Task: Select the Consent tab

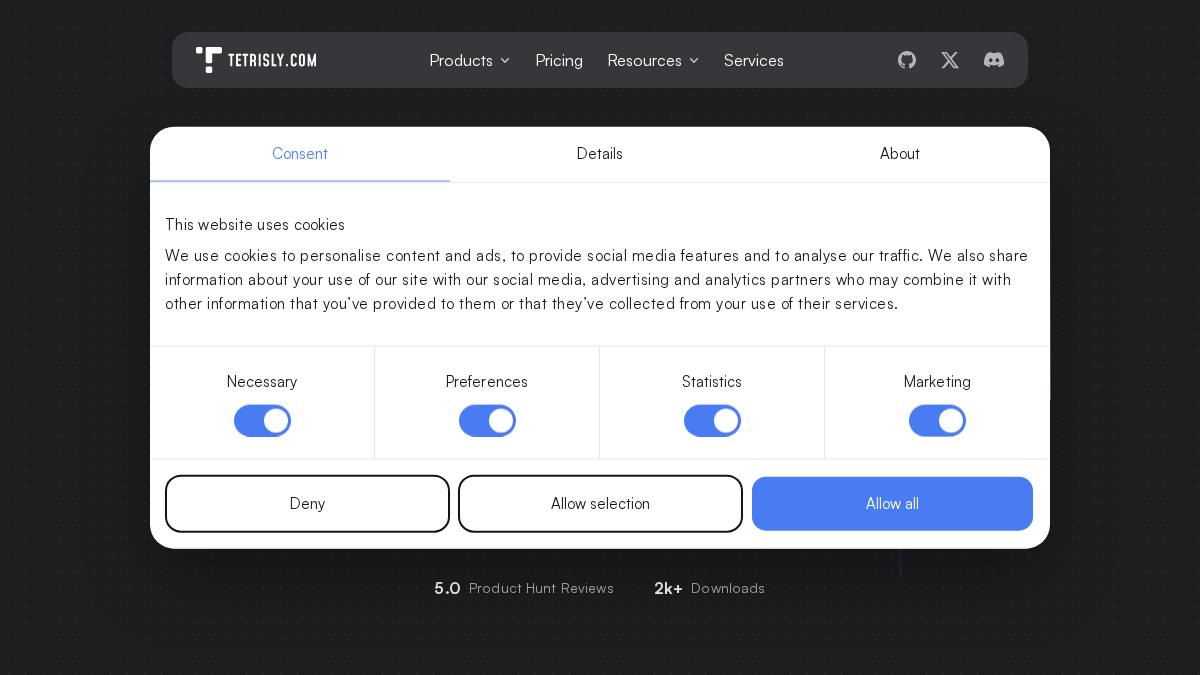Action: 300,154
